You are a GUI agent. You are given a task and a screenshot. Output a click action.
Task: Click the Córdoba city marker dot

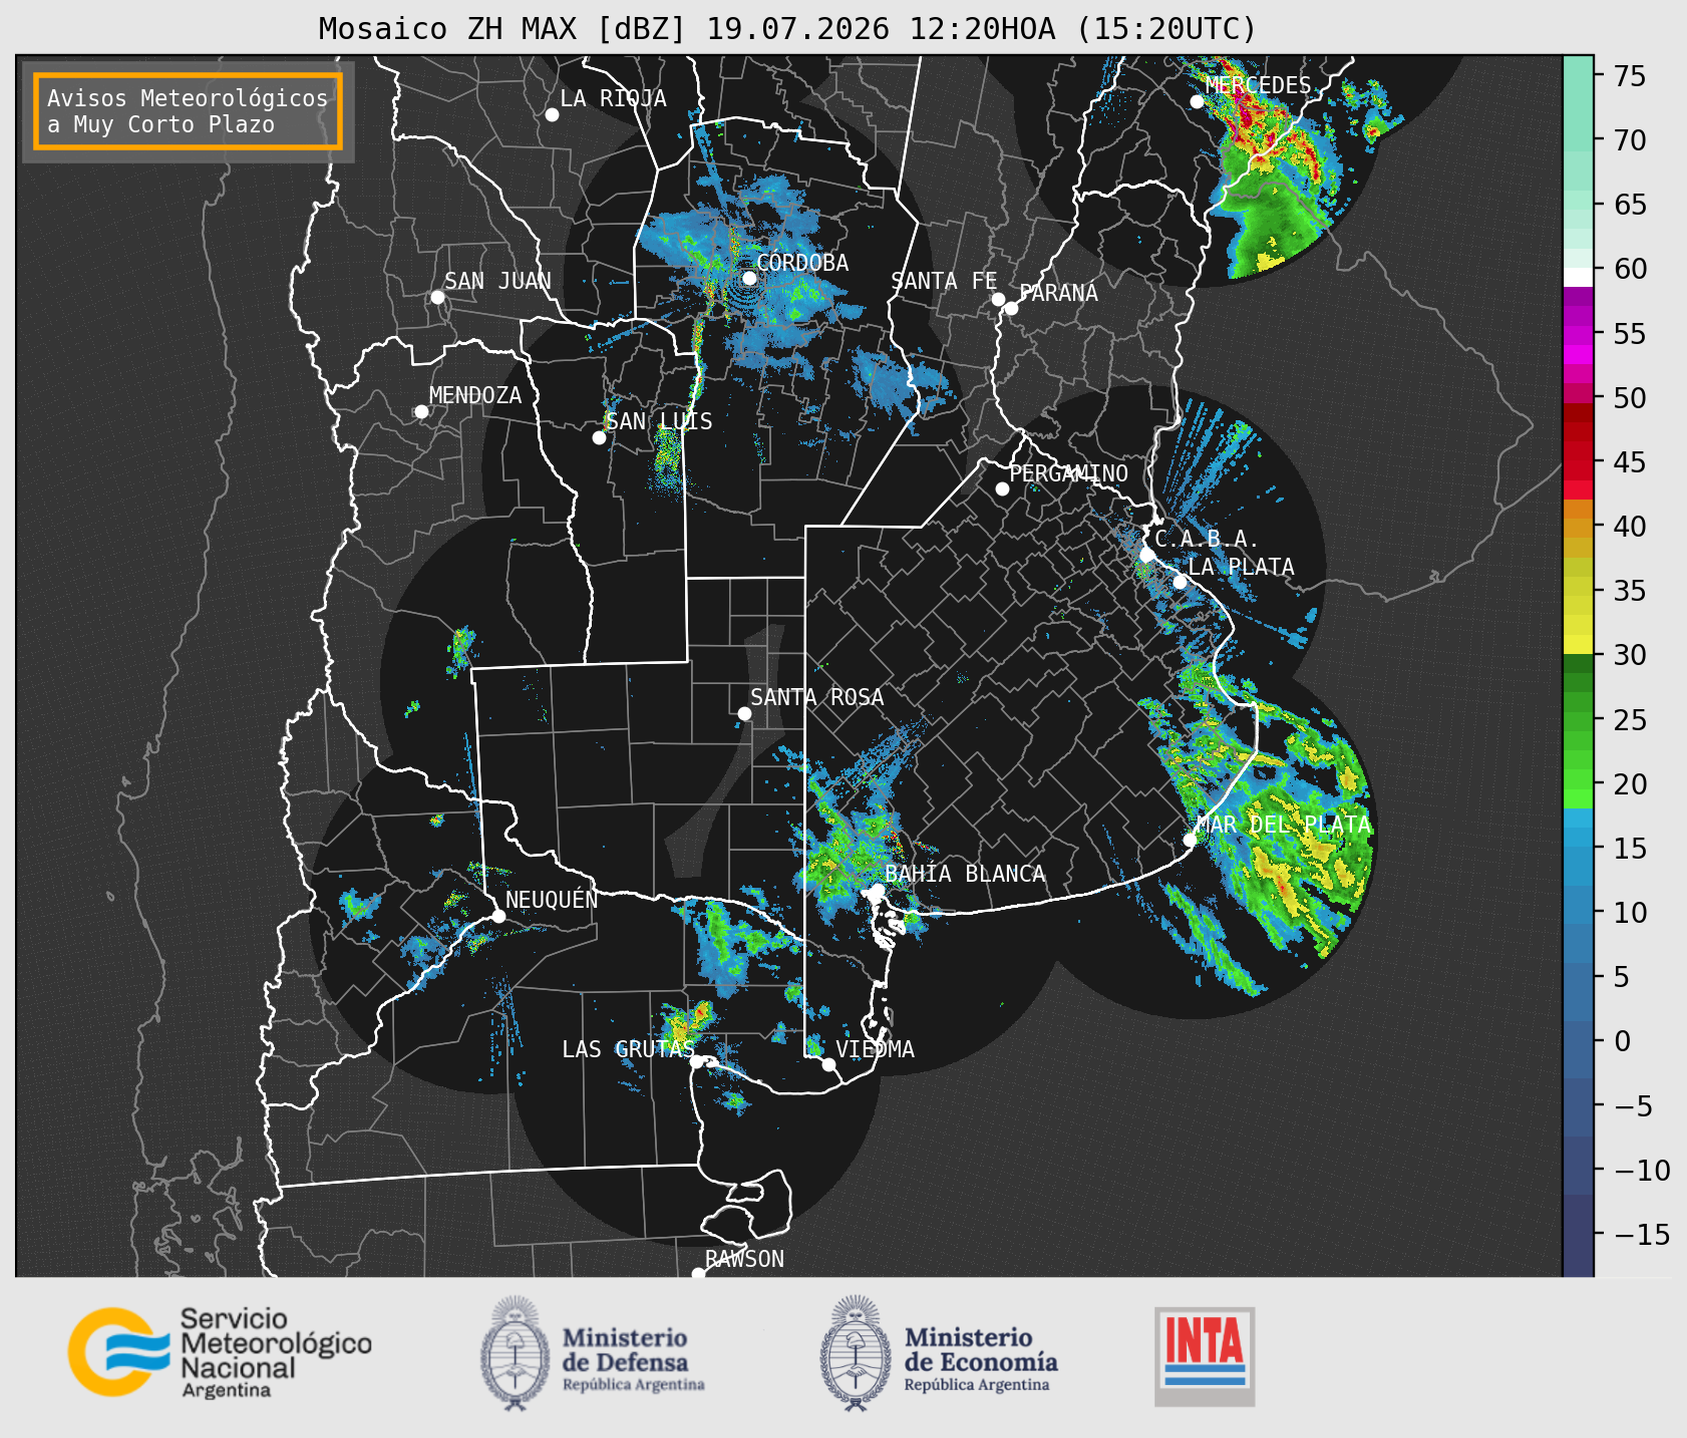click(749, 278)
